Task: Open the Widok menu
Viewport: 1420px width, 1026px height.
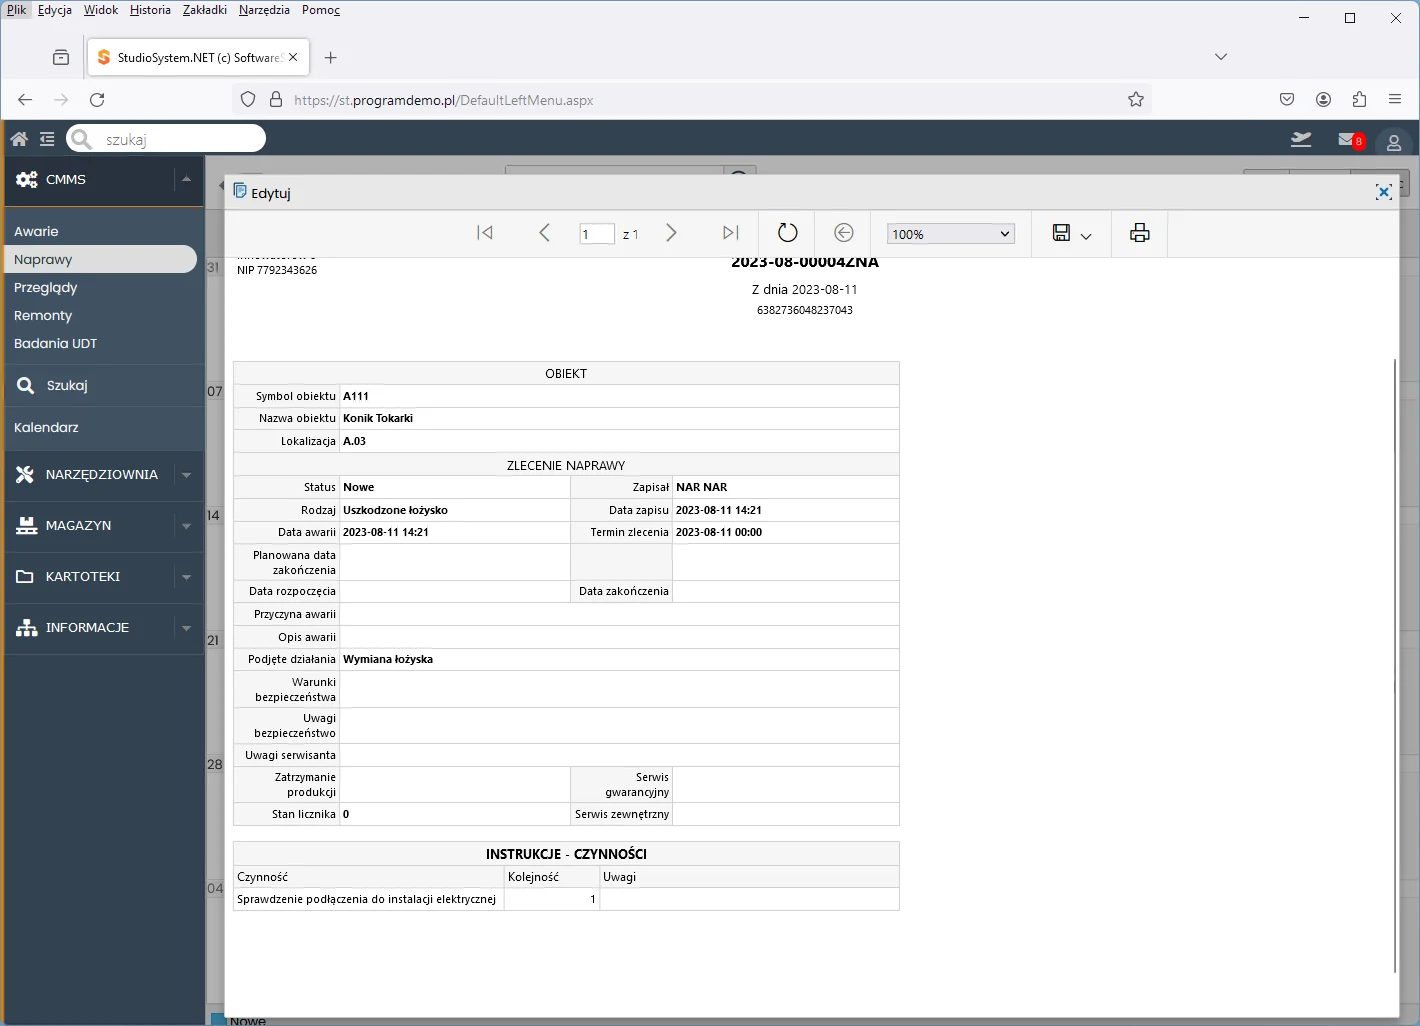Action: [101, 10]
